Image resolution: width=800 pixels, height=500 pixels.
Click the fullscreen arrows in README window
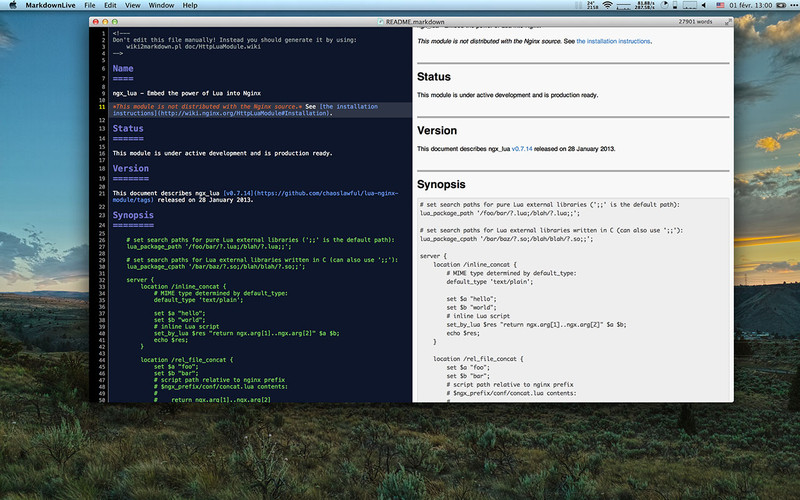point(728,21)
